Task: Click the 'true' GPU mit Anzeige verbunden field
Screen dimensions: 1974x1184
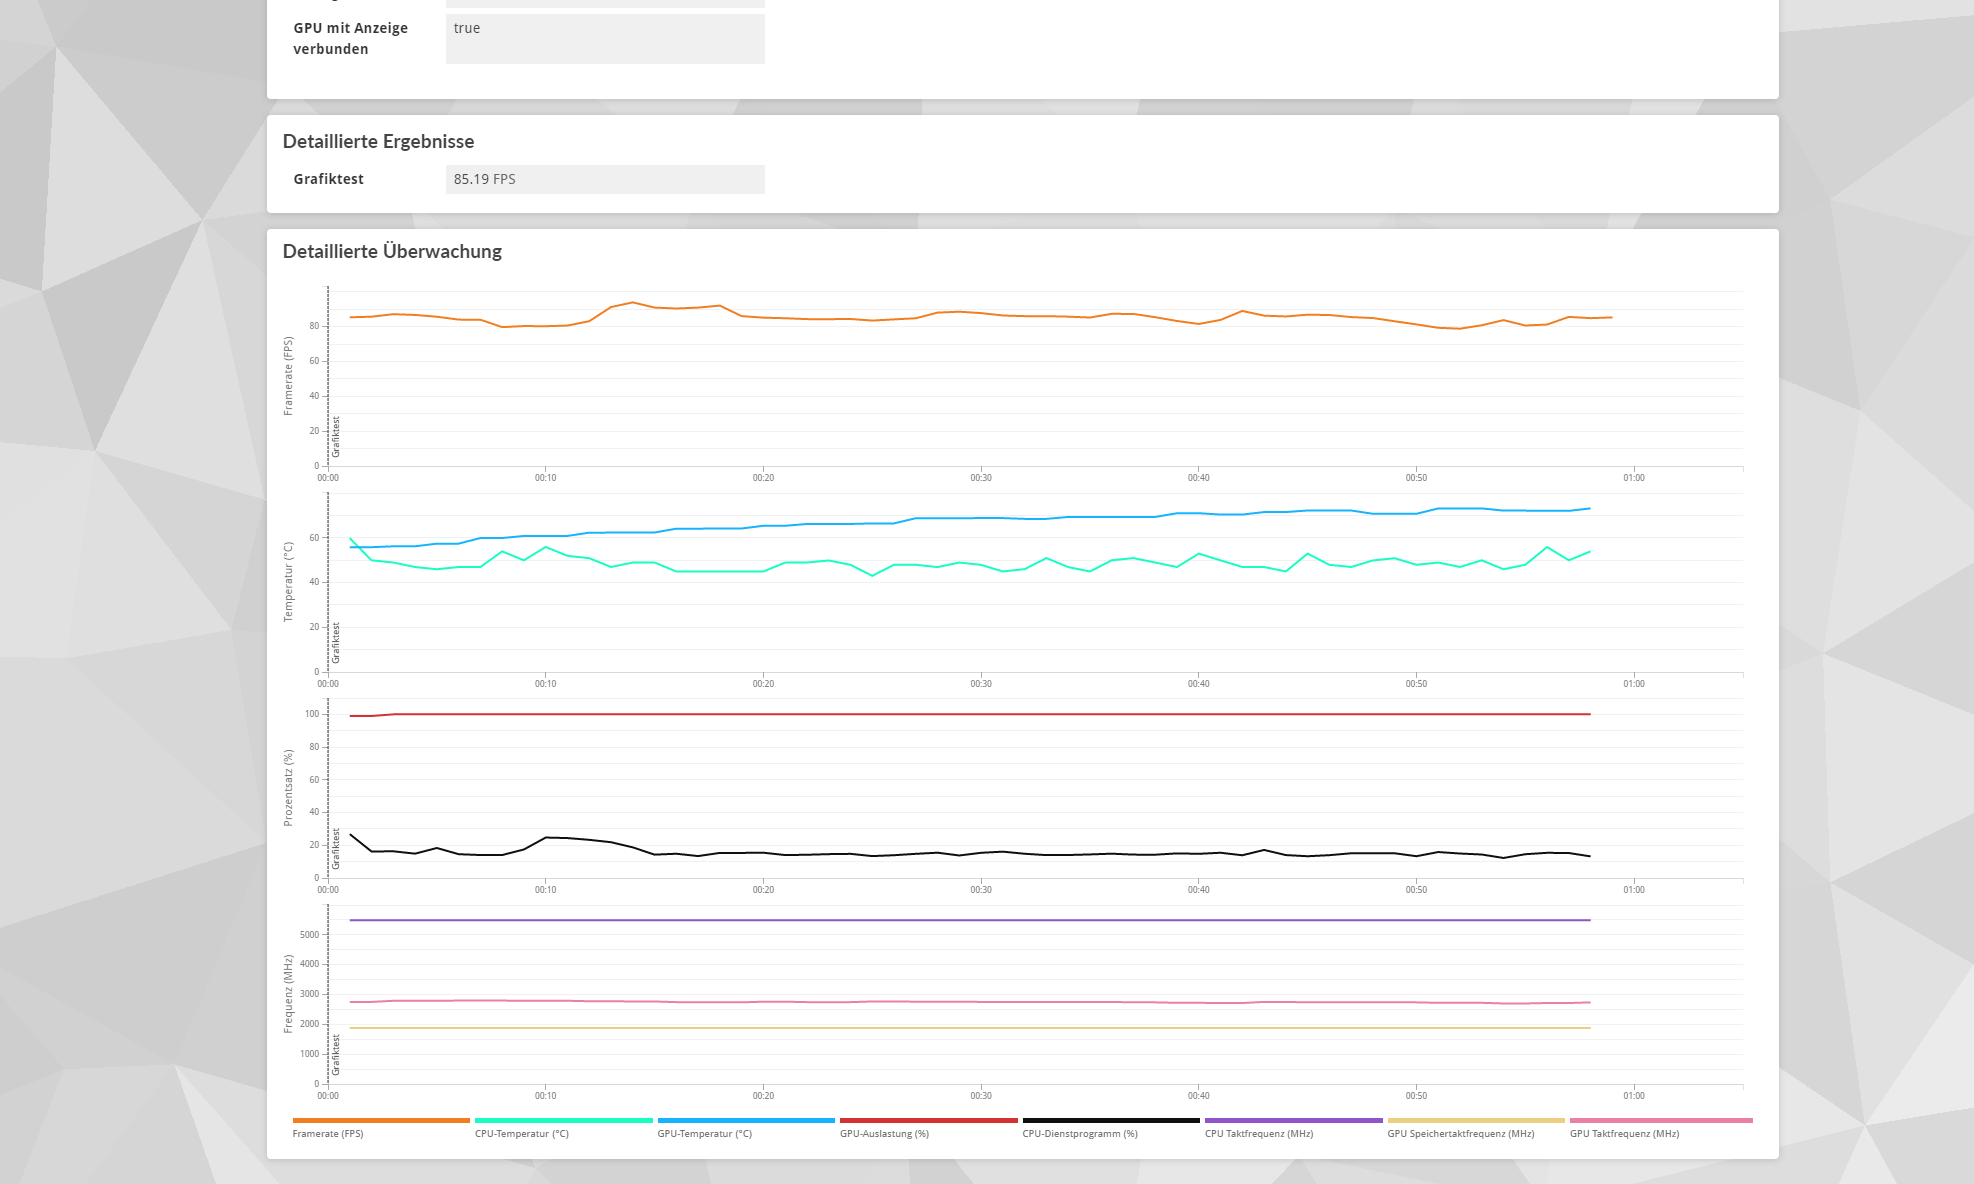Action: coord(604,38)
